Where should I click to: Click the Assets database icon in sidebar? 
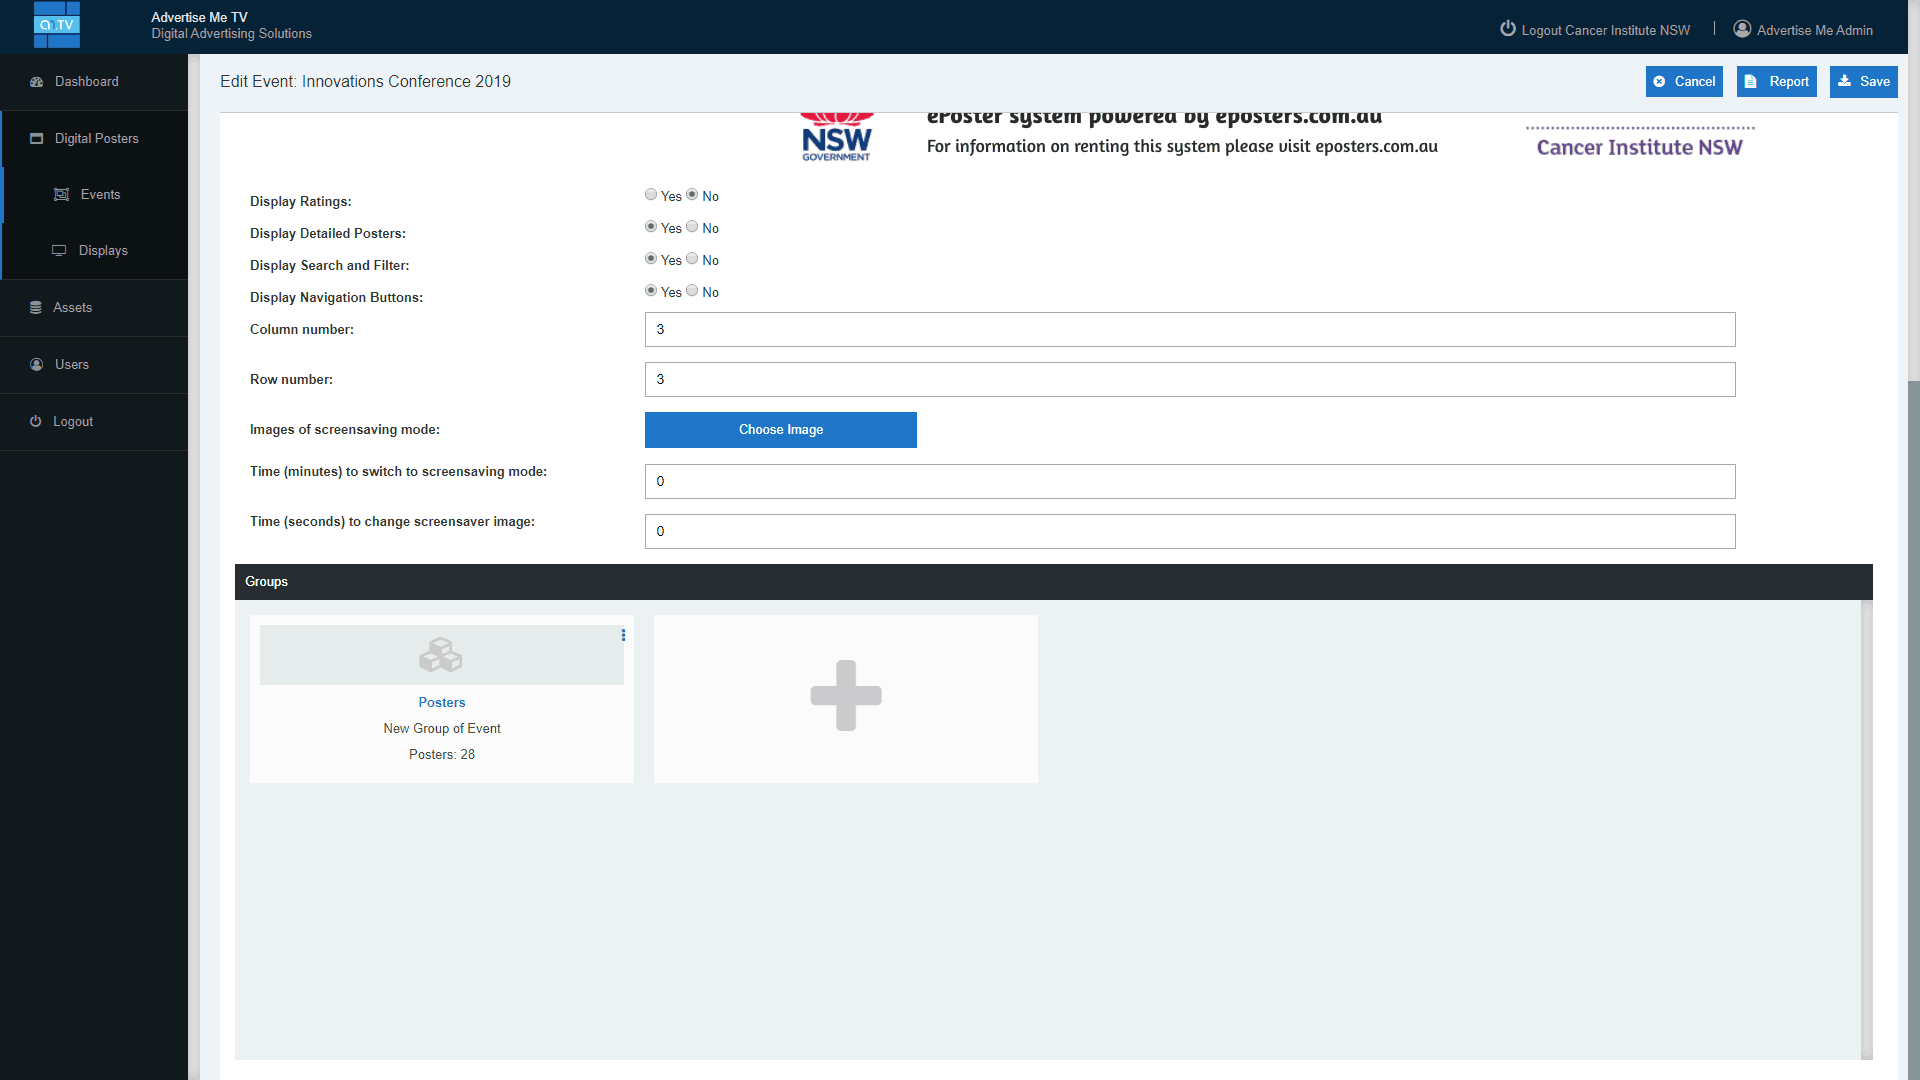pyautogui.click(x=36, y=308)
